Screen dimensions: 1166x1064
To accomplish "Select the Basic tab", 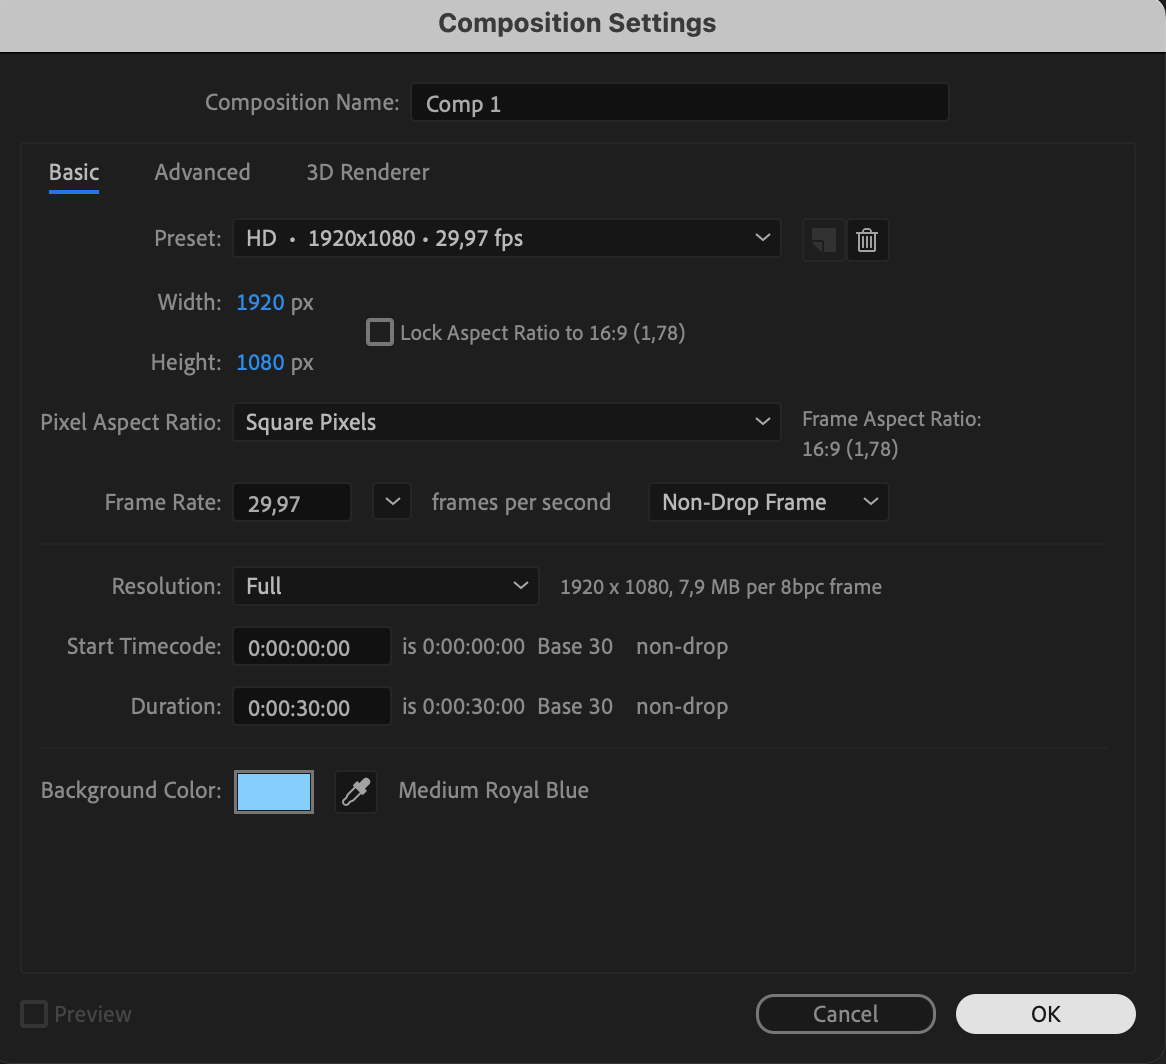I will click(x=74, y=172).
